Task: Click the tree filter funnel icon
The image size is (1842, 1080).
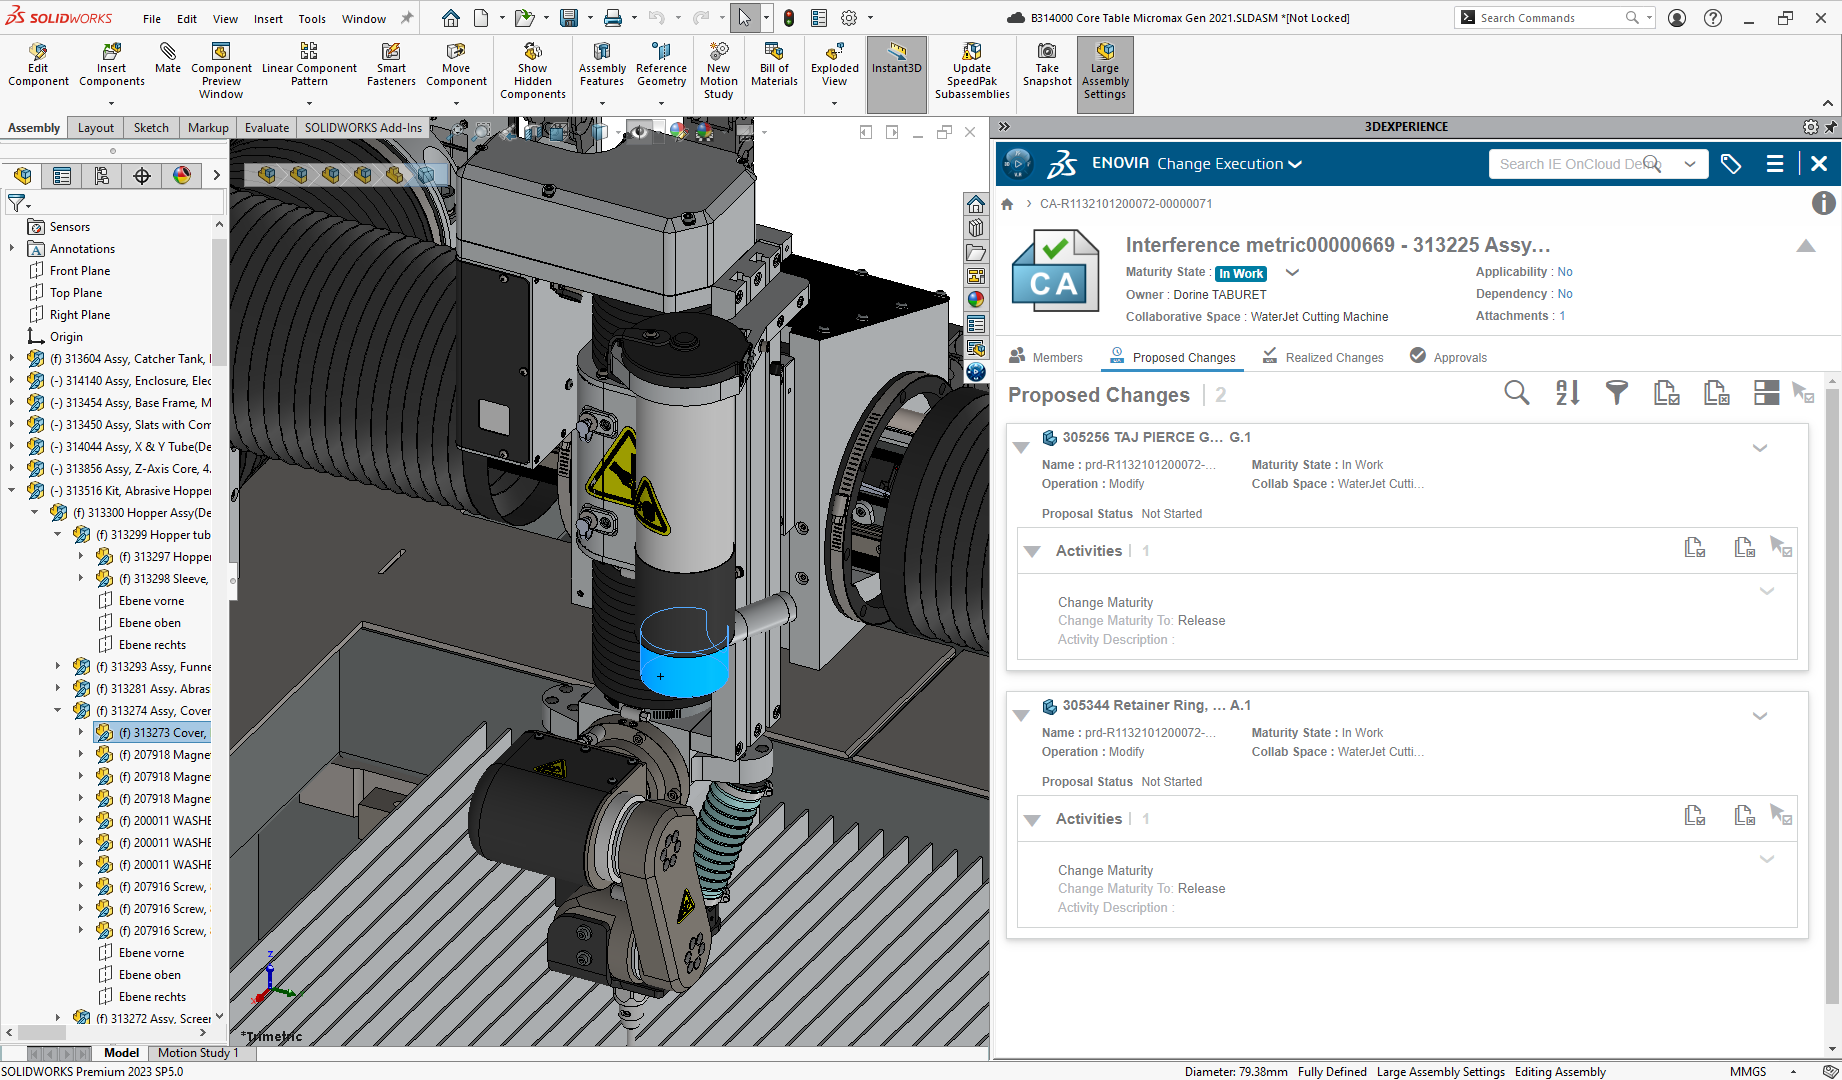Action: (x=17, y=203)
